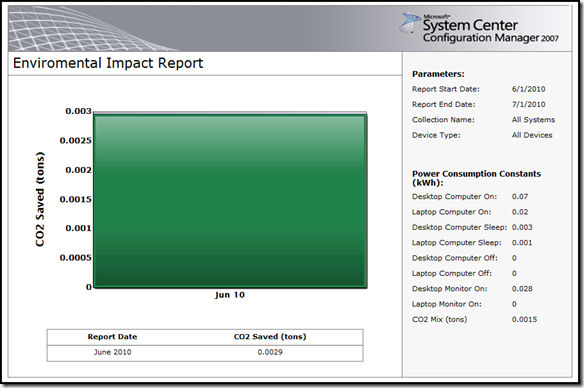Click the CO2 Saved (tons) column header
The width and height of the screenshot is (584, 388).
(270, 337)
